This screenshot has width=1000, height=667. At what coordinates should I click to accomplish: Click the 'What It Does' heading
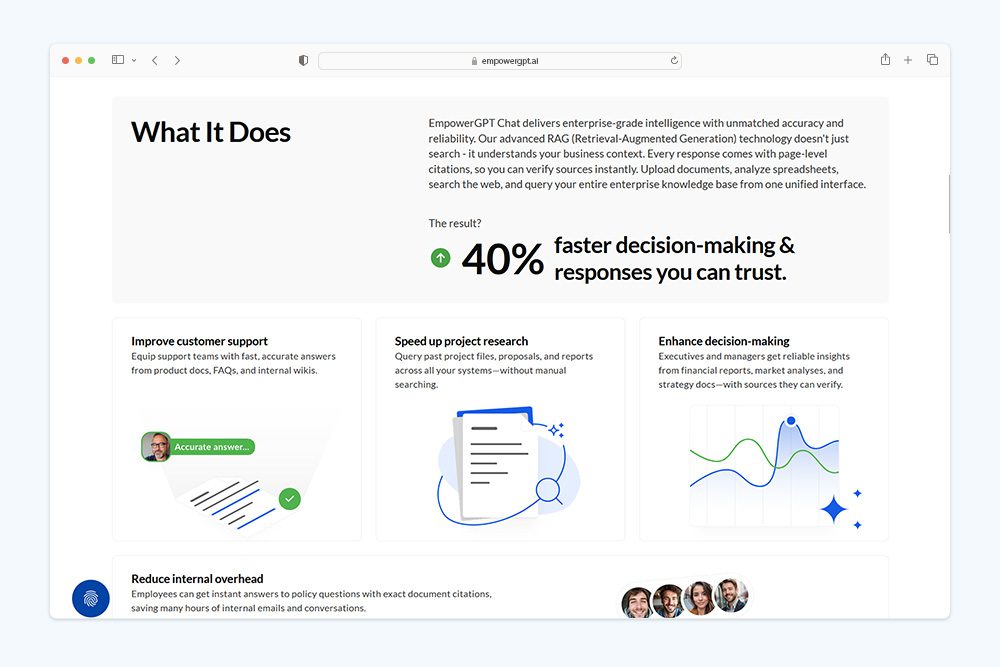(211, 133)
